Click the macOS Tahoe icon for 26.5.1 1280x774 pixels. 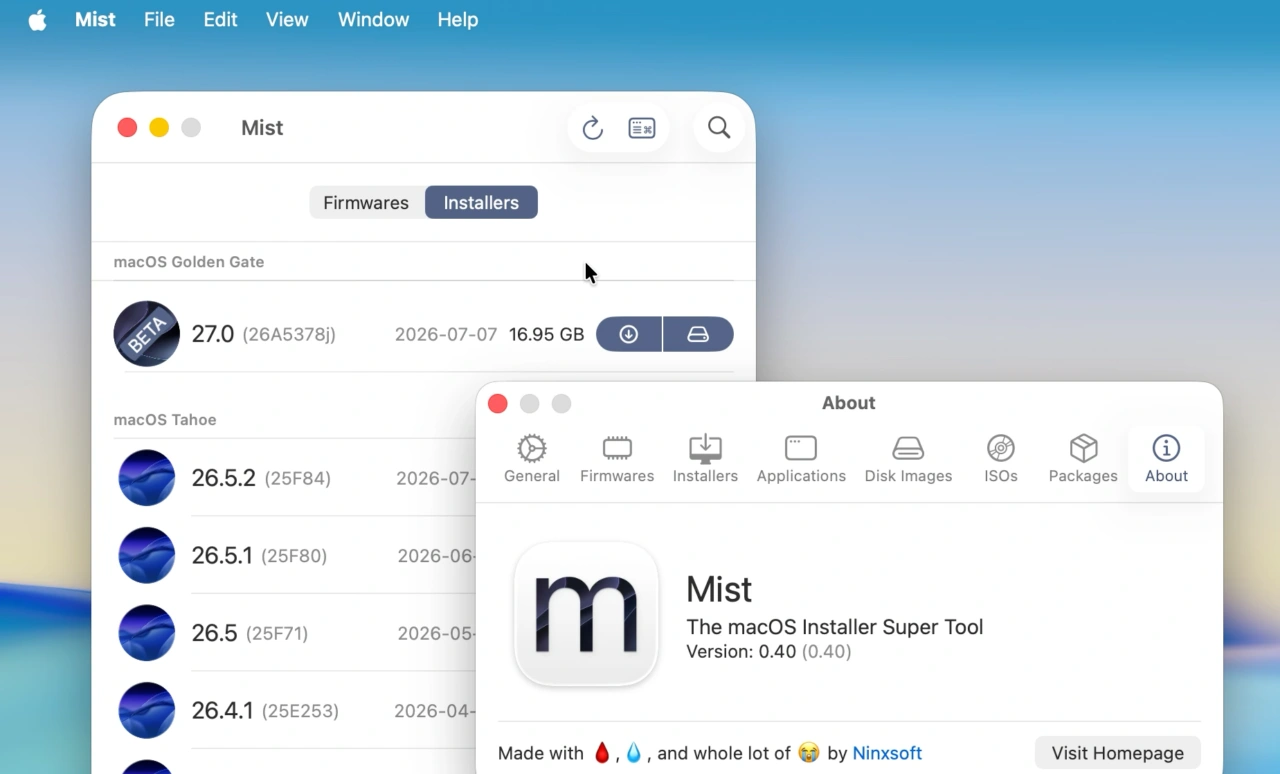tap(147, 555)
